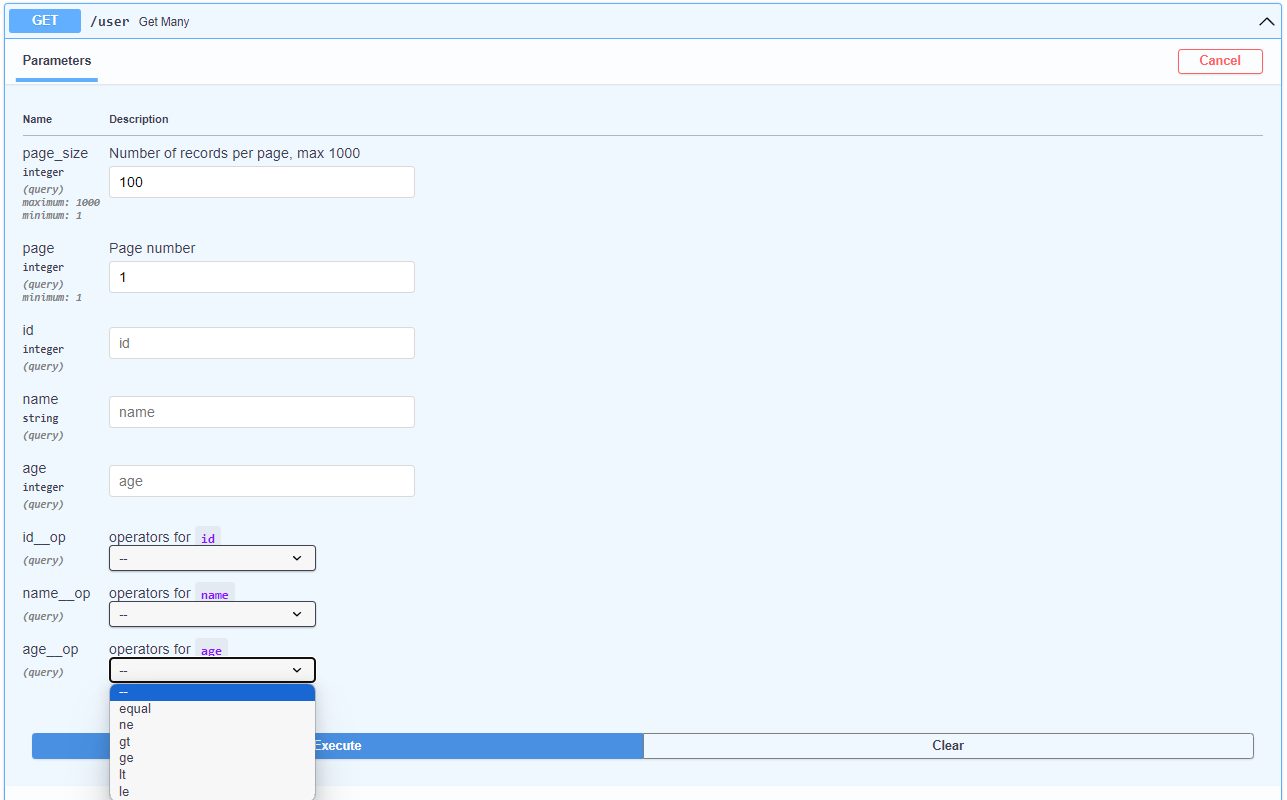The width and height of the screenshot is (1287, 800).
Task: Pick the 'gt' operator option
Action: (212, 742)
